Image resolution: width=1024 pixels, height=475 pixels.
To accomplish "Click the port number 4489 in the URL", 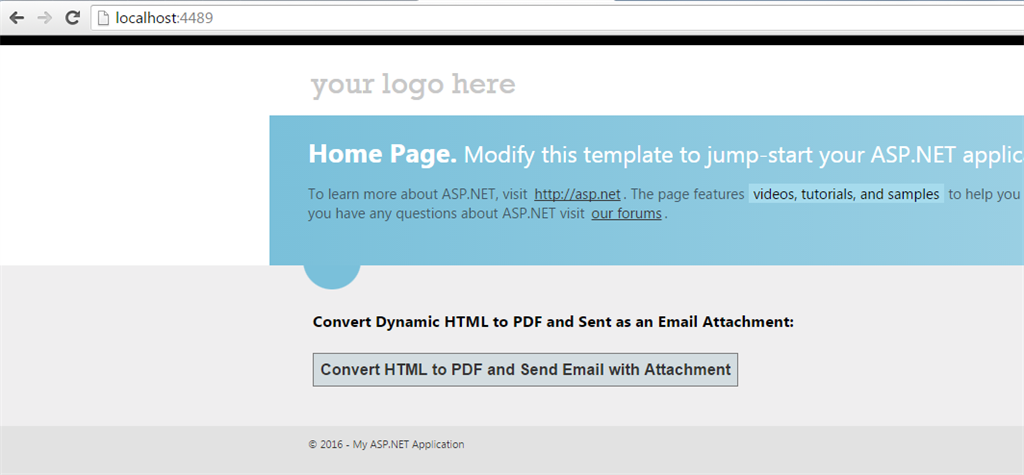I will tap(195, 17).
